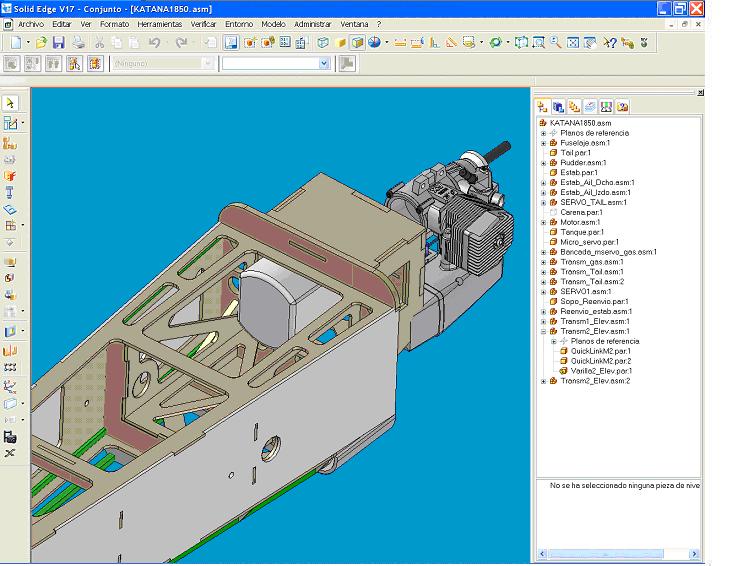Screen dimensions: 735x566
Task: Select hidden part Carena.par:1 in tree
Action: point(580,212)
